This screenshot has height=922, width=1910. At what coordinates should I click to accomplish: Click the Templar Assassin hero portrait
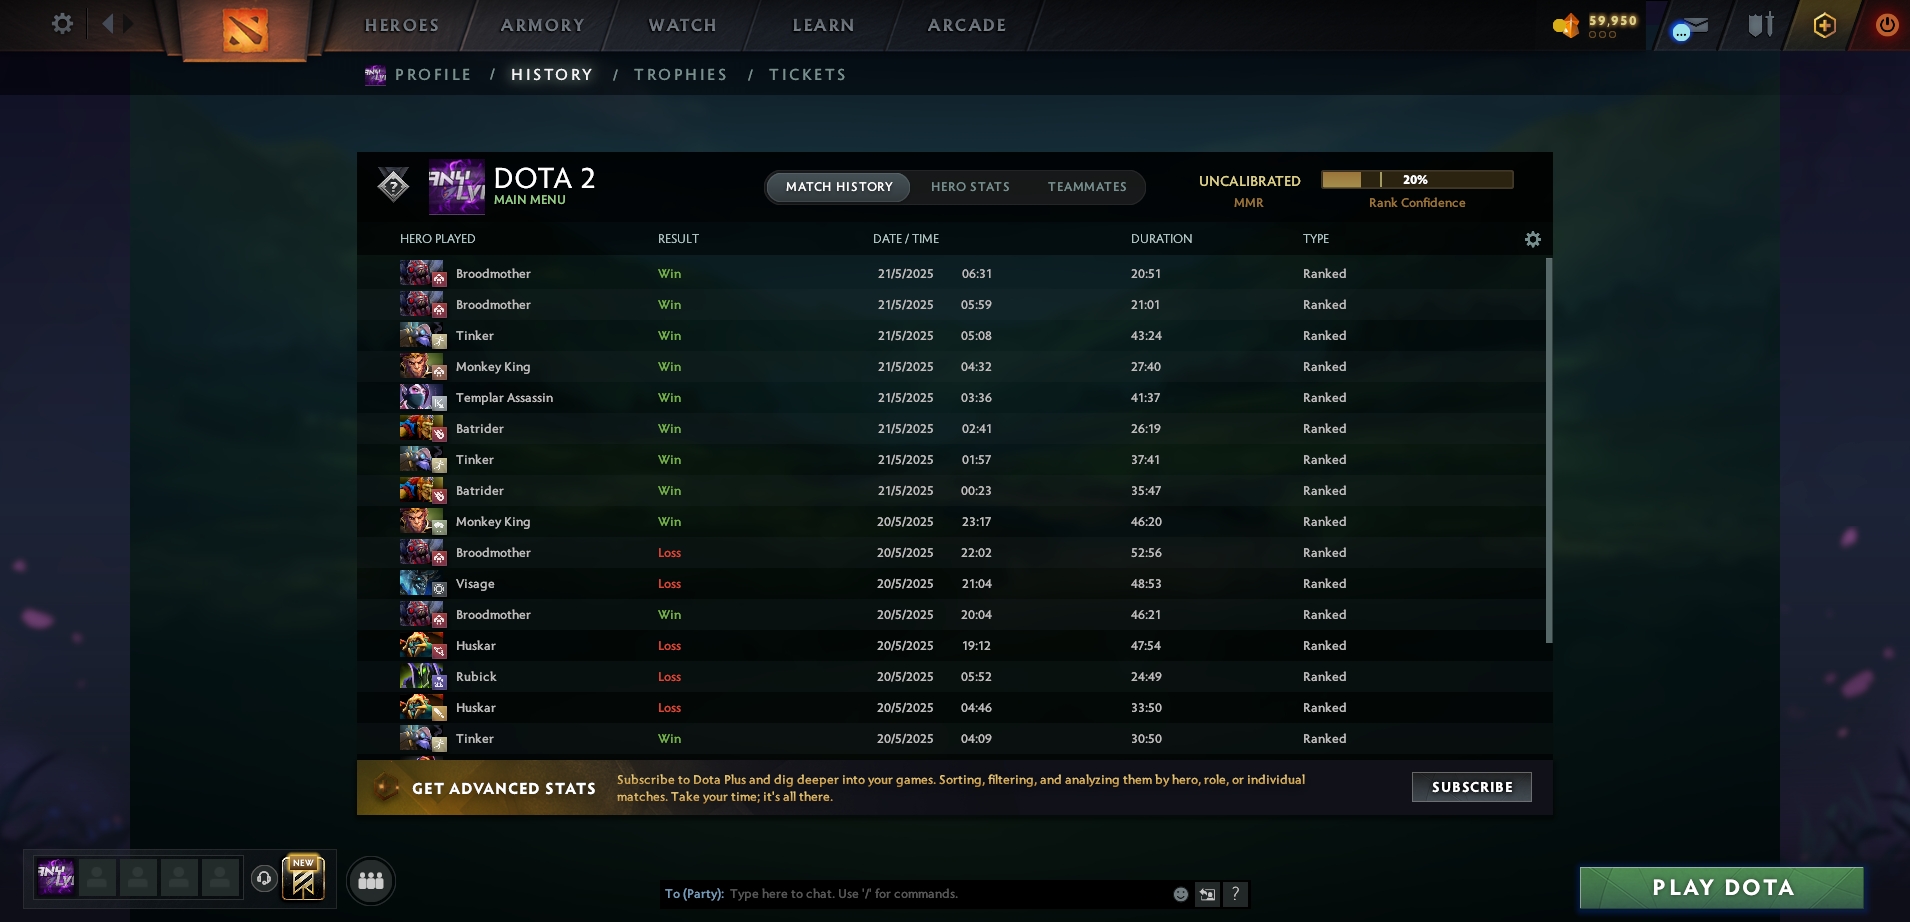point(422,397)
